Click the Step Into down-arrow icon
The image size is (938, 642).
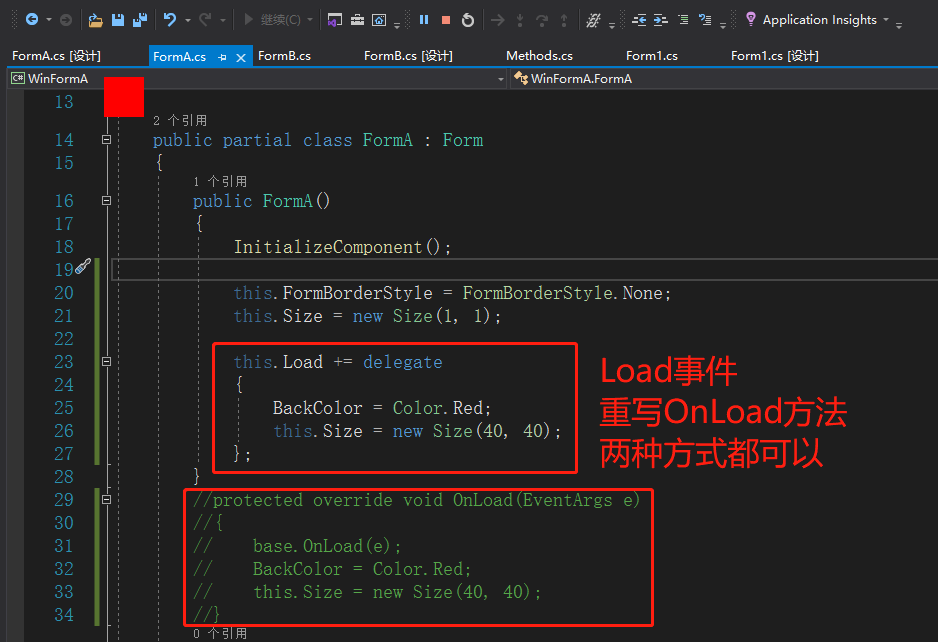[520, 20]
